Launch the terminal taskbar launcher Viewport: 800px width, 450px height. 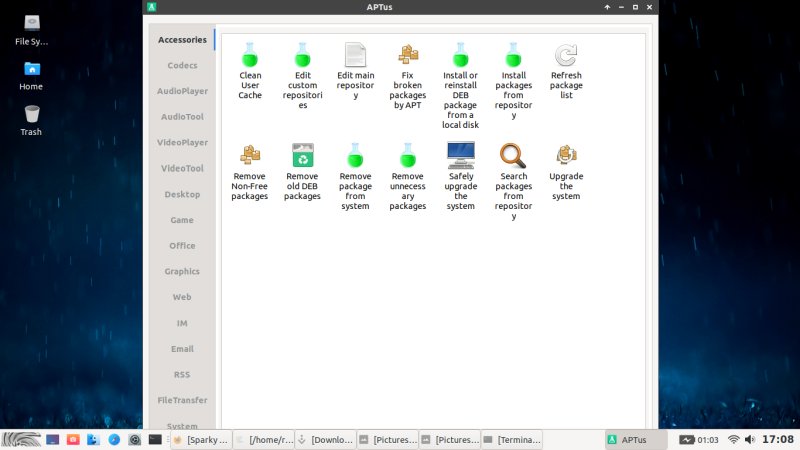pos(155,439)
